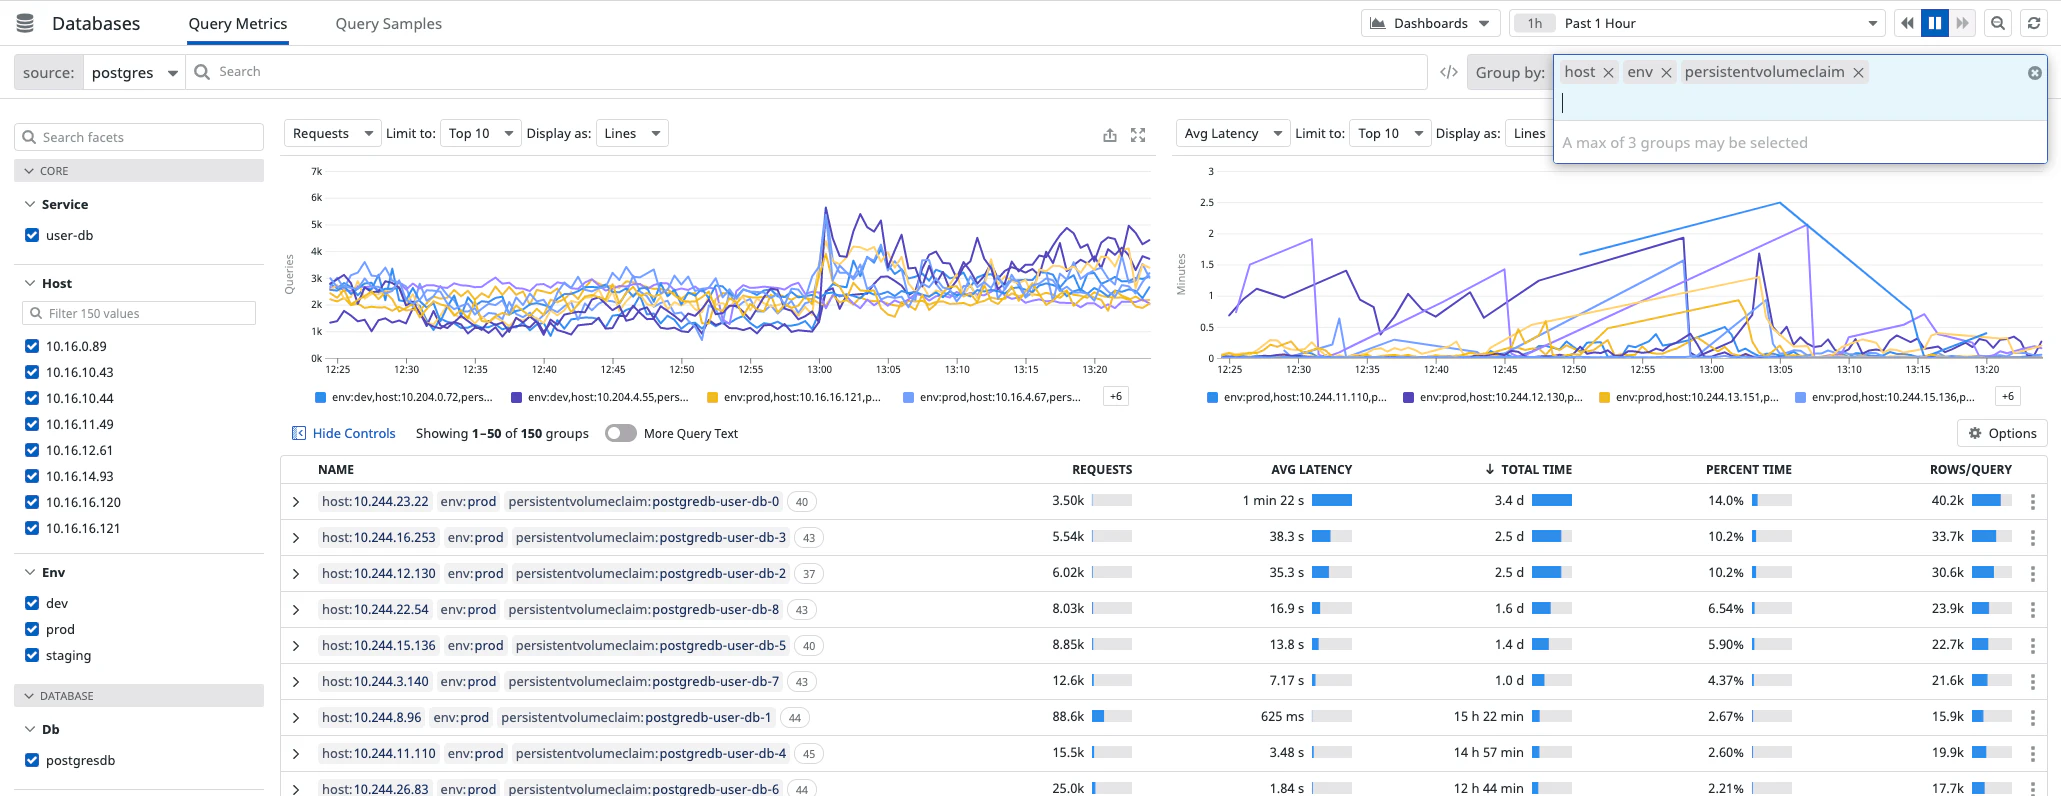Remove the host group tag
This screenshot has height=796, width=2061.
[x=1608, y=73]
